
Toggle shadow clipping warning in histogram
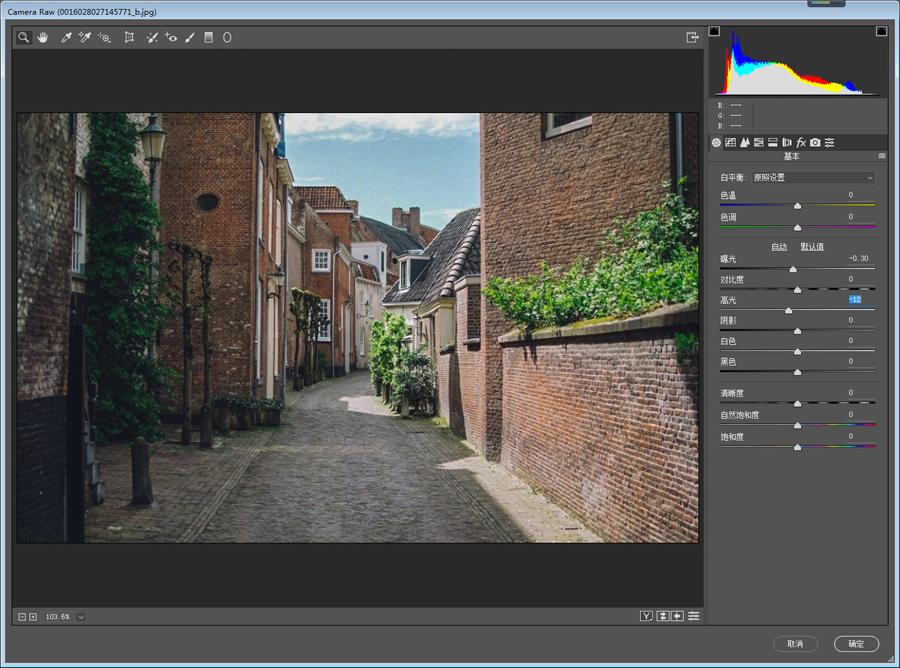714,32
